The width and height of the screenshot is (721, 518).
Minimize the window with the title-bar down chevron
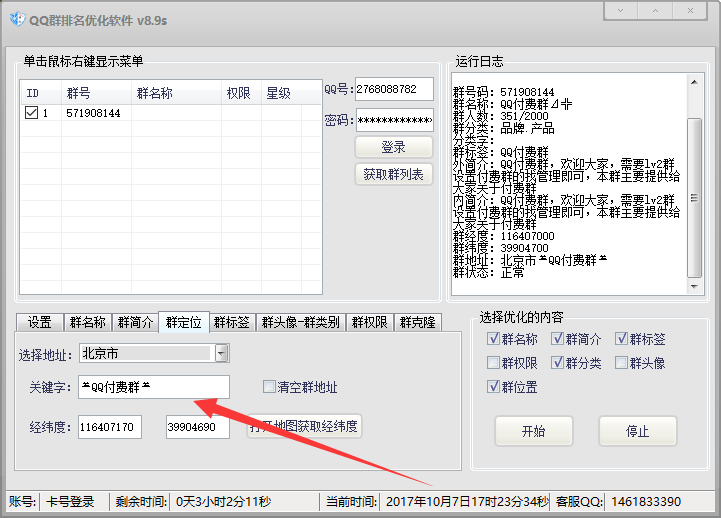[x=620, y=11]
